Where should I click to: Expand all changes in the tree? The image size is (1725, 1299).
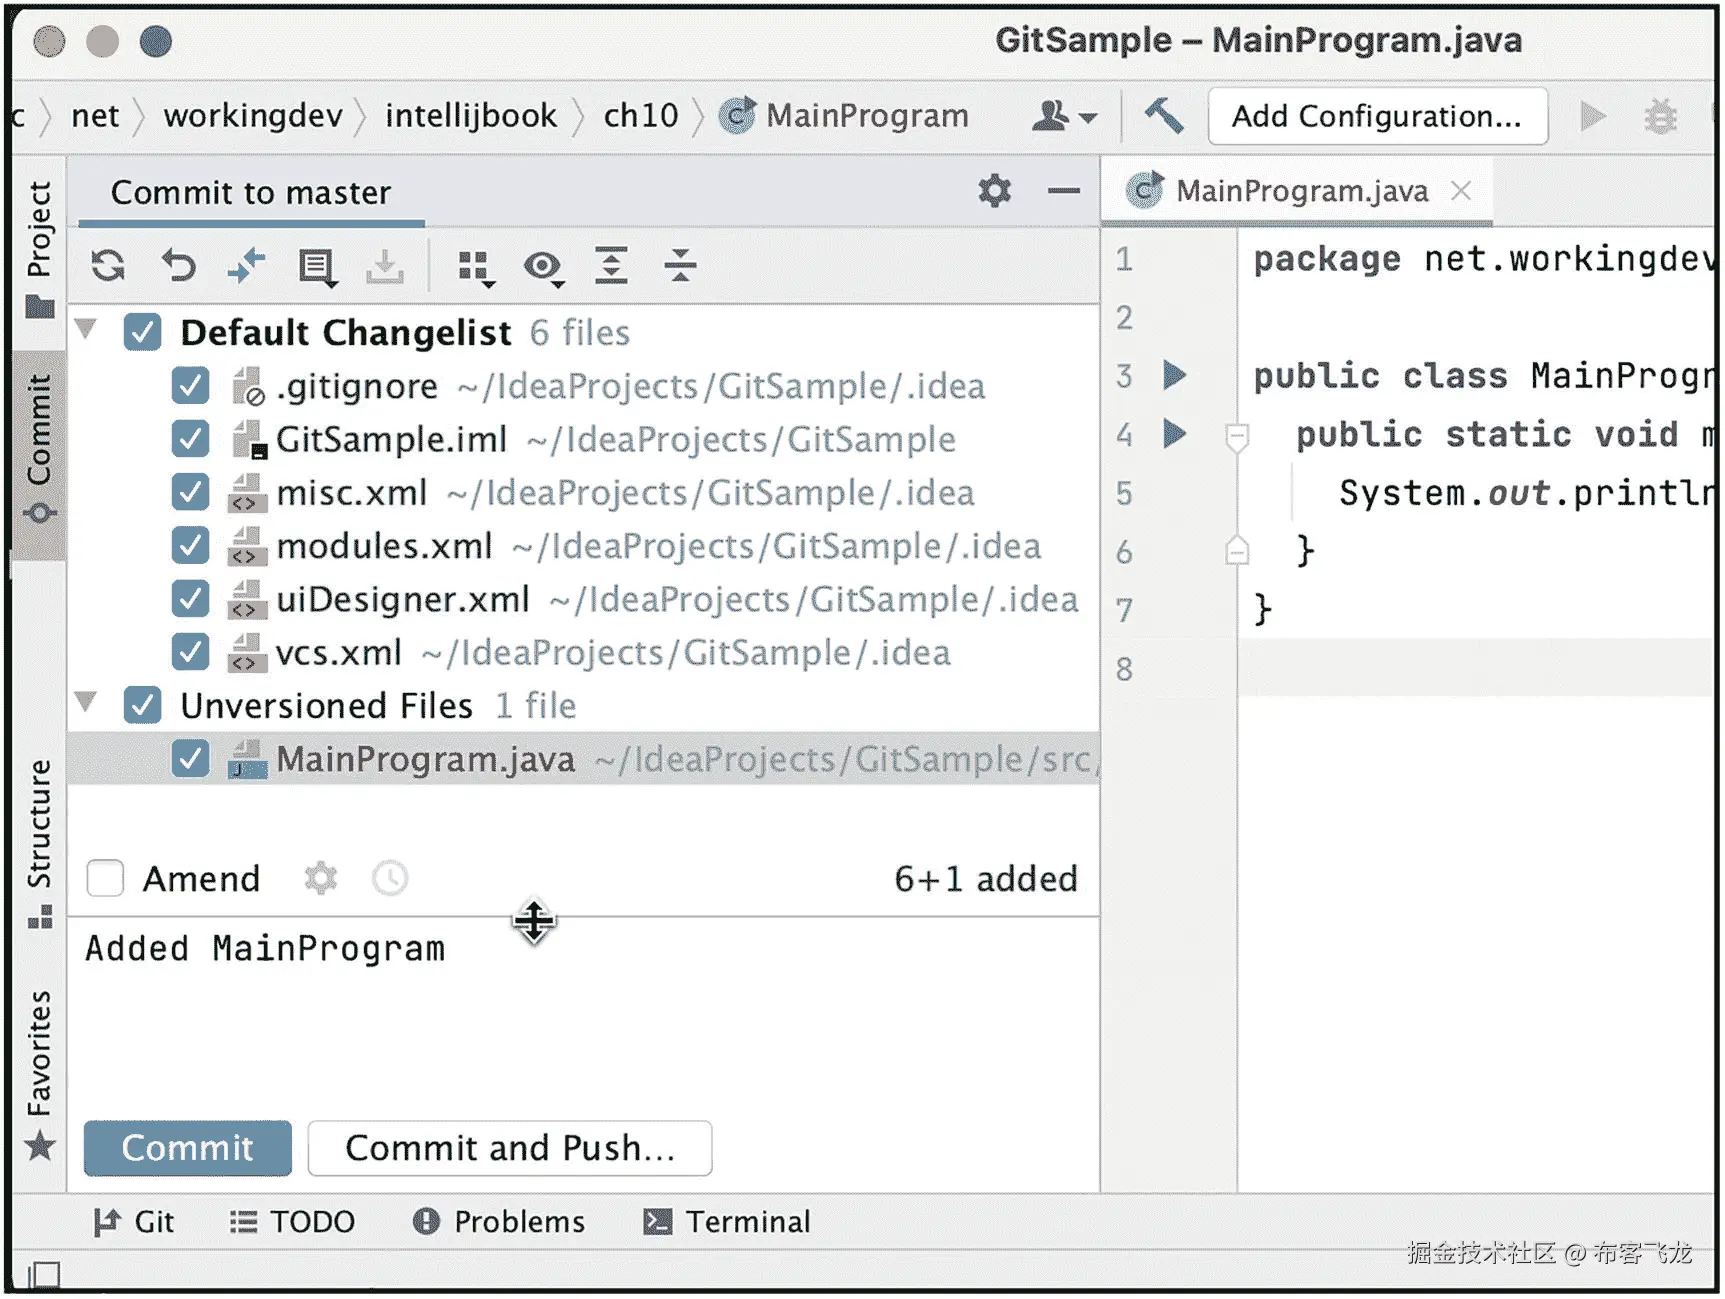tap(611, 266)
